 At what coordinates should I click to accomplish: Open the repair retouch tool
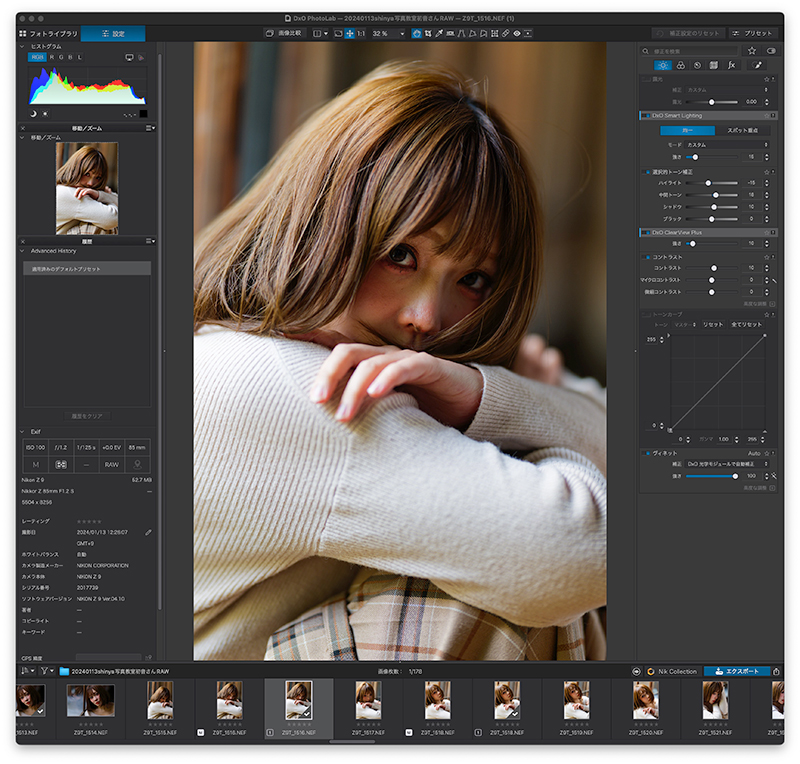click(505, 34)
